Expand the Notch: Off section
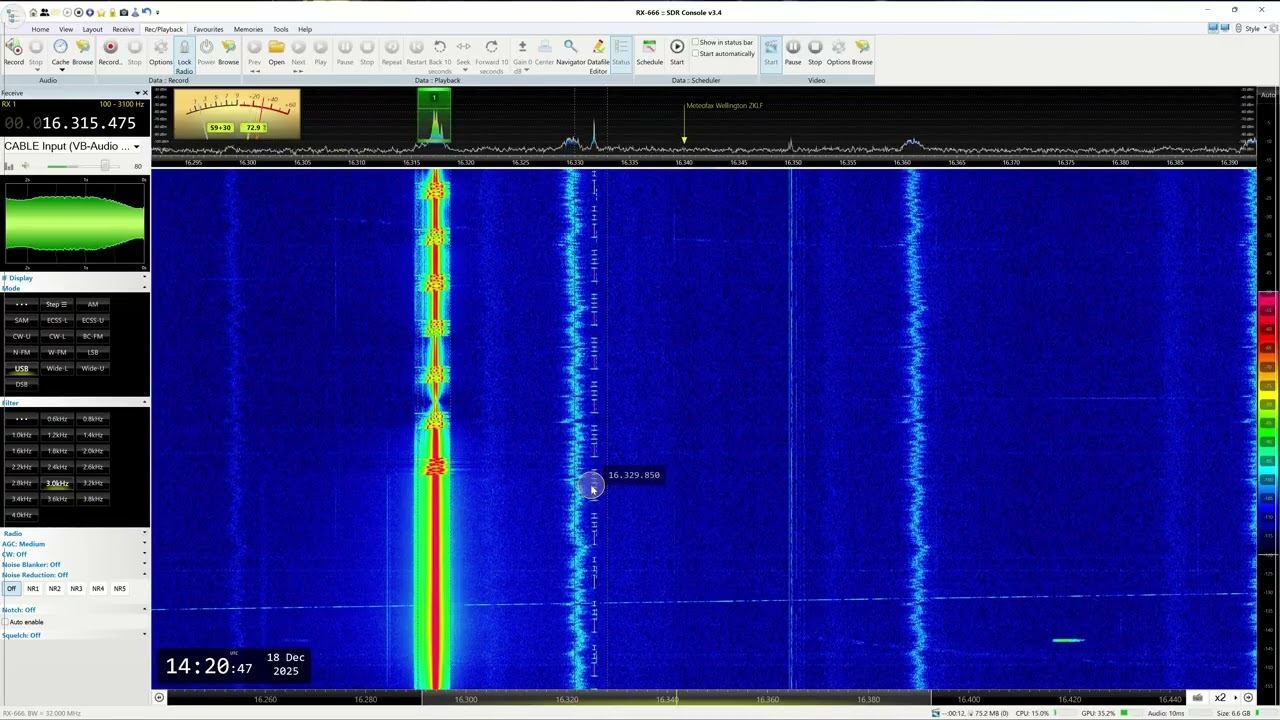The image size is (1280, 720). [144, 610]
